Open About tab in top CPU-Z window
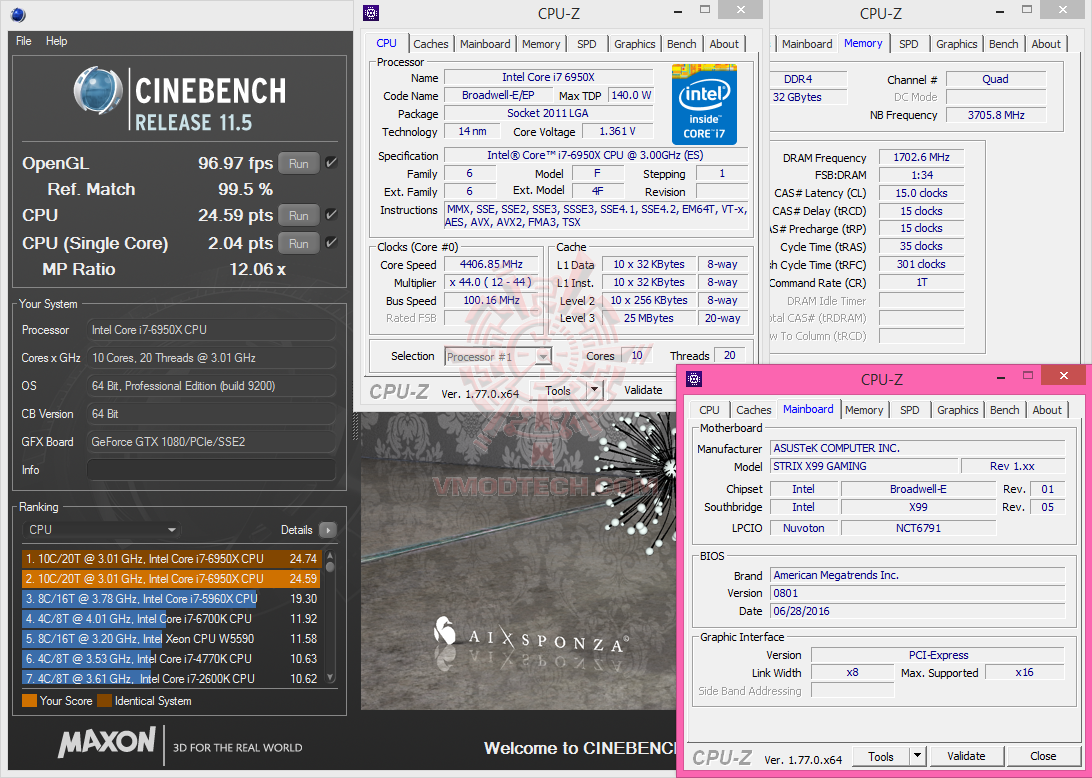The height and width of the screenshot is (778, 1092). pyautogui.click(x=724, y=44)
